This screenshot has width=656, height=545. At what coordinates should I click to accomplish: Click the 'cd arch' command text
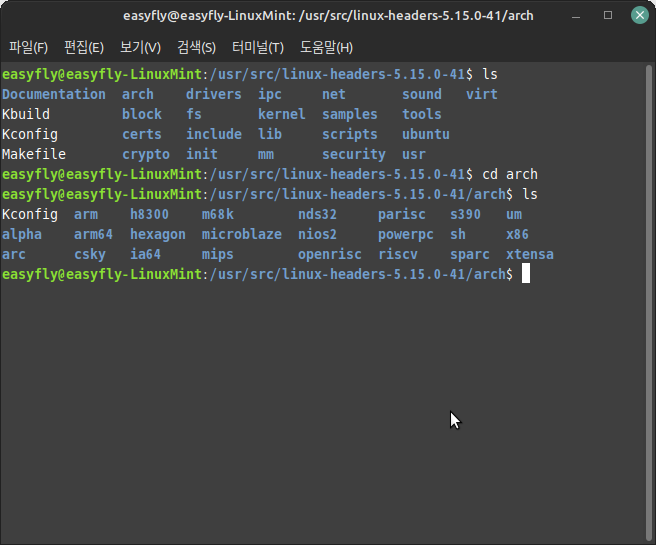[x=510, y=174]
